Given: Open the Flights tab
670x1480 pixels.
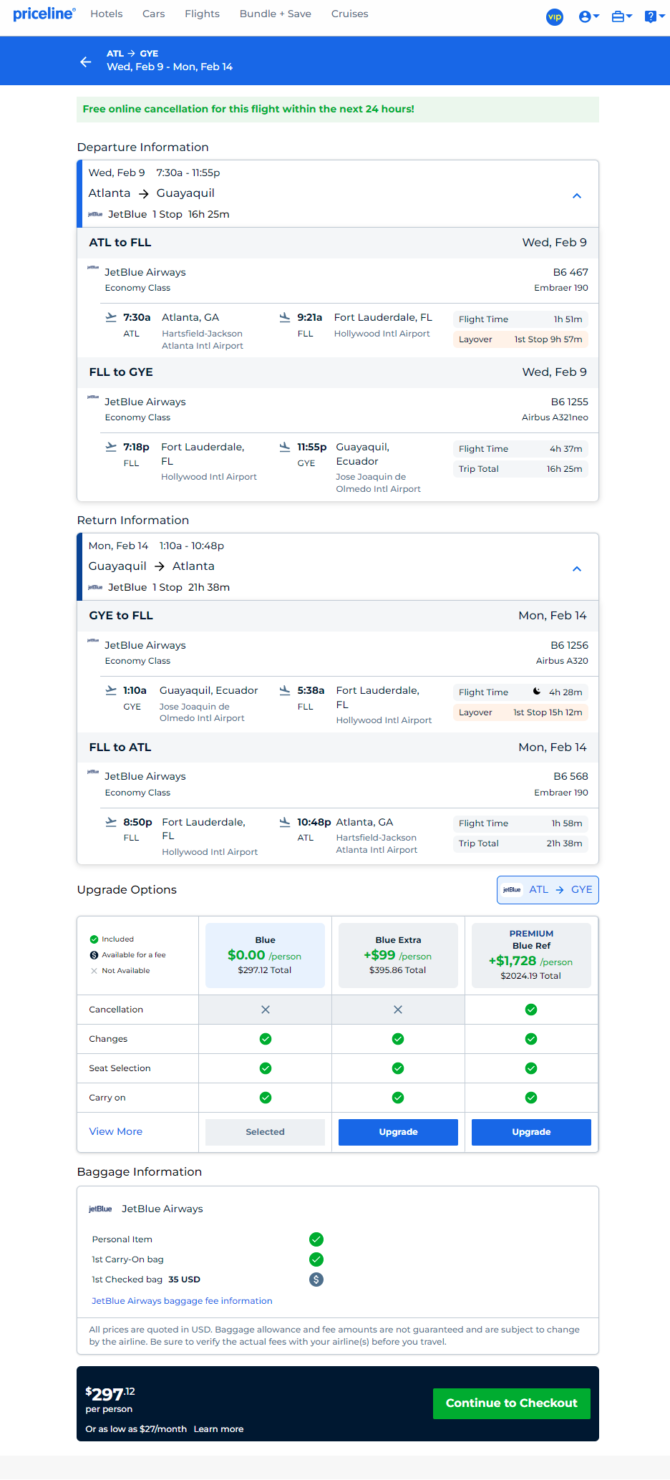Looking at the screenshot, I should click(x=202, y=14).
